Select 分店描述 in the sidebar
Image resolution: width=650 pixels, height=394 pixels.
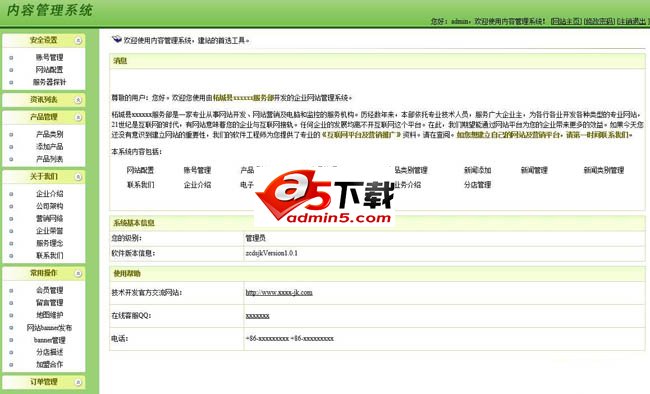tap(49, 352)
